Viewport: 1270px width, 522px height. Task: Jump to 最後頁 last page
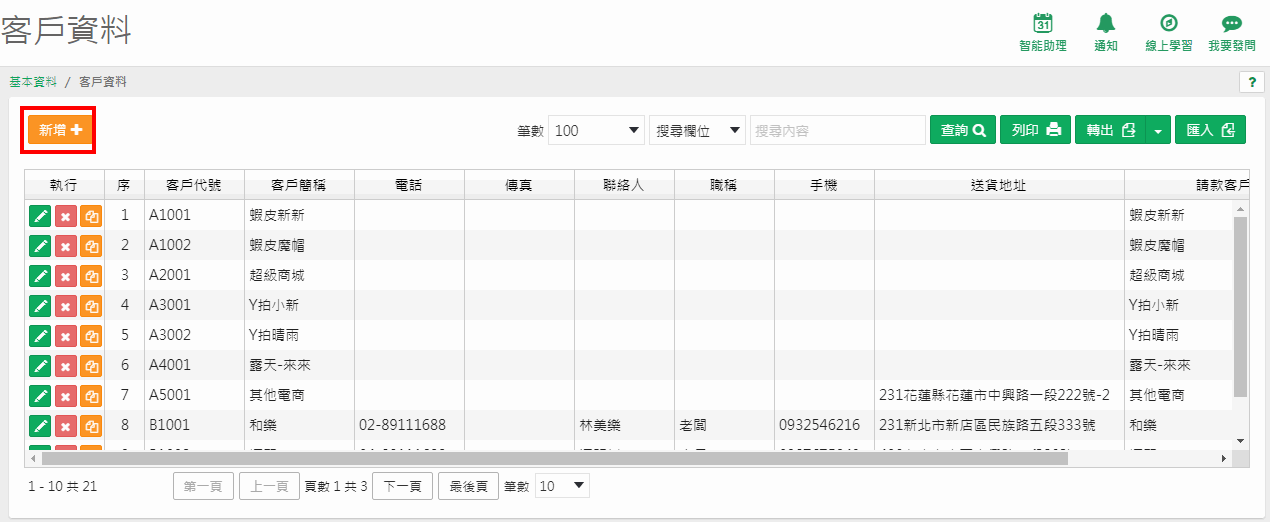[x=468, y=486]
